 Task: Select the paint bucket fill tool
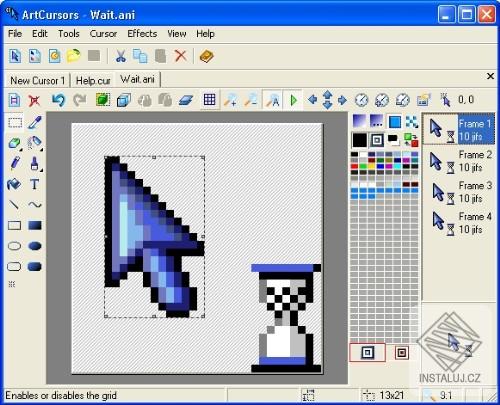(14, 184)
